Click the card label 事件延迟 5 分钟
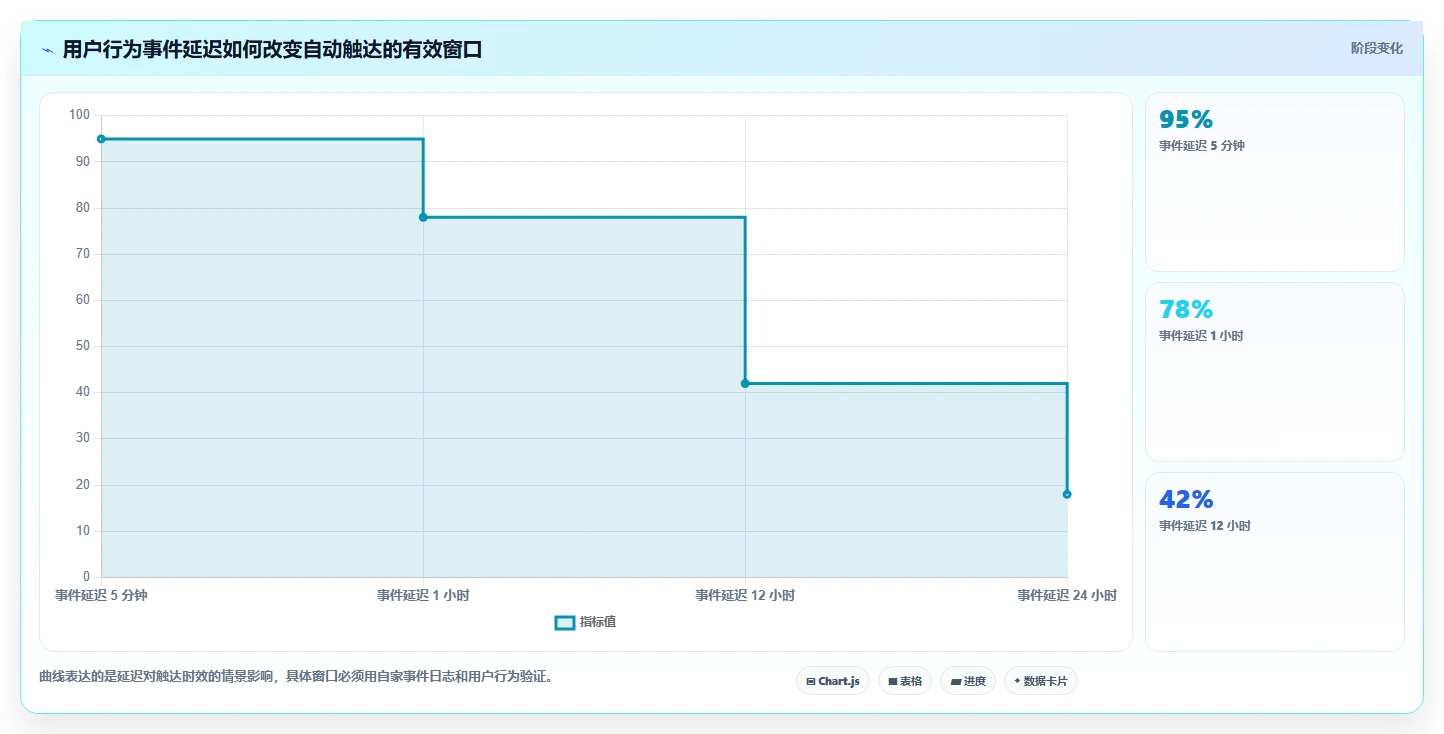The width and height of the screenshot is (1444, 734). click(1202, 146)
